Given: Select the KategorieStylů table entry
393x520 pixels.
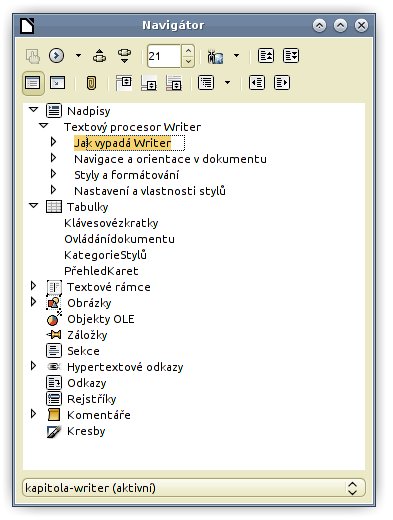Looking at the screenshot, I should (x=105, y=255).
